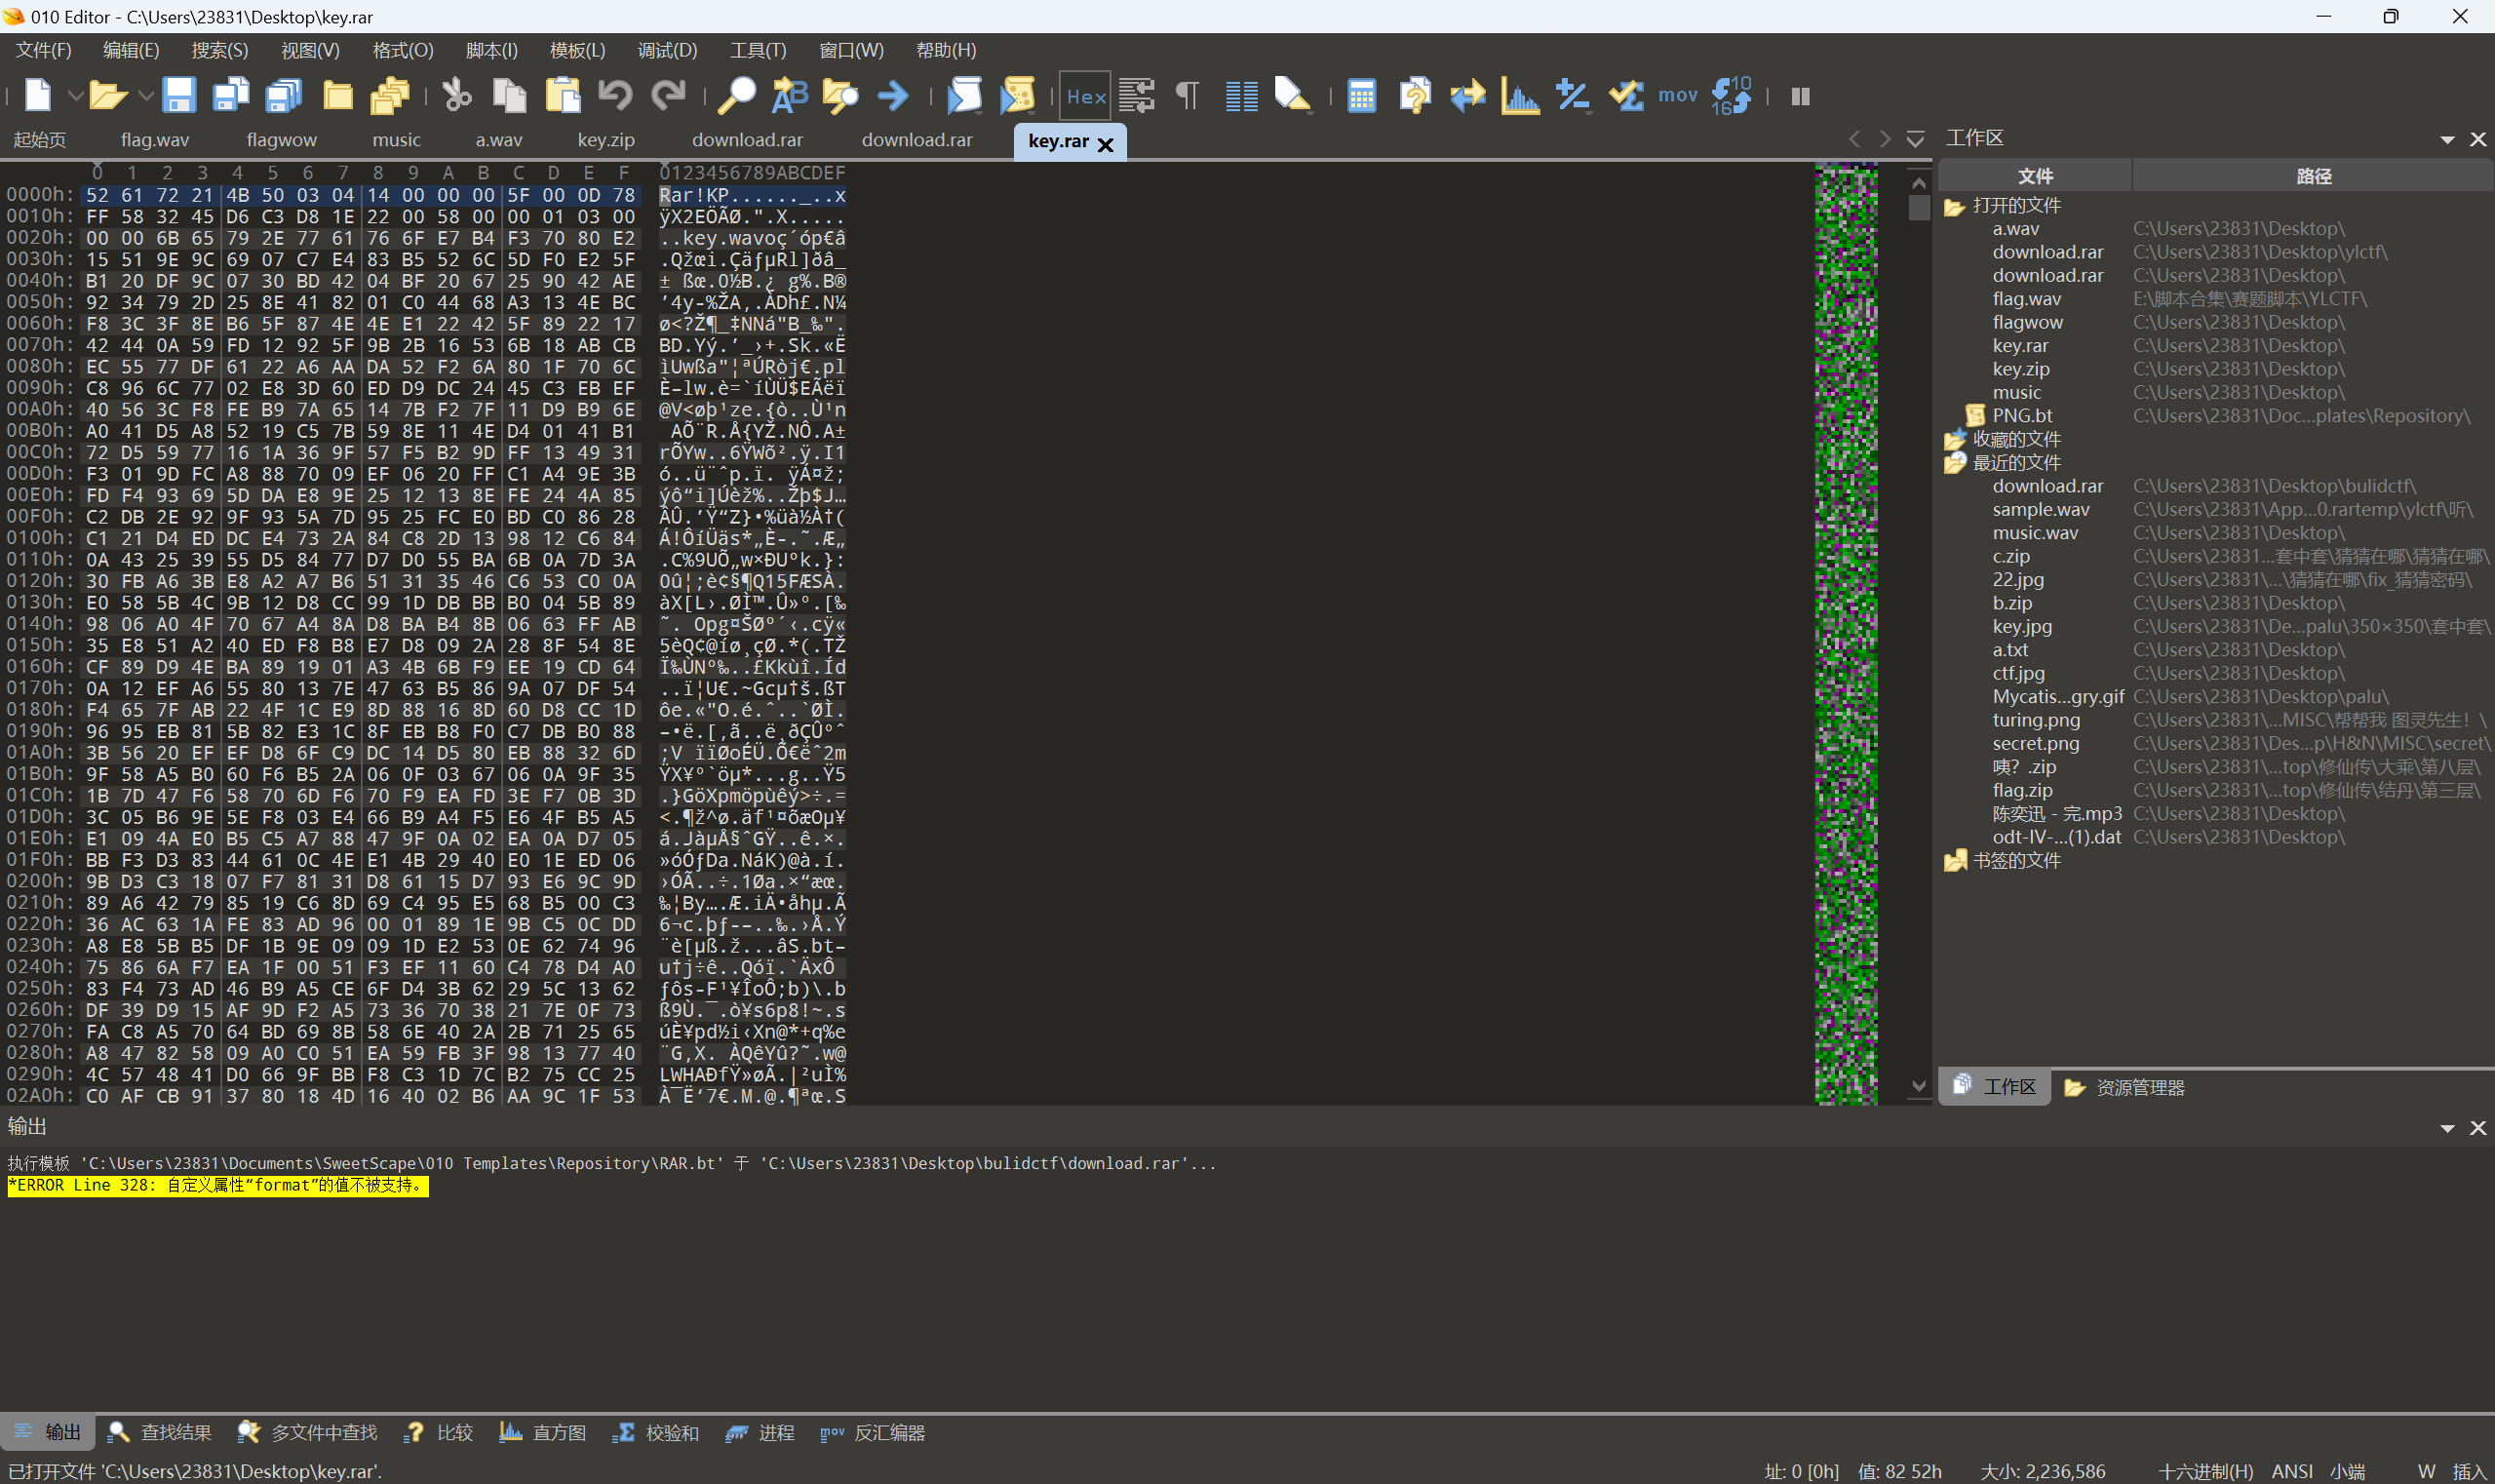Image resolution: width=2495 pixels, height=1484 pixels.
Task: Click the Run Template toolbar icon
Action: [x=1017, y=96]
